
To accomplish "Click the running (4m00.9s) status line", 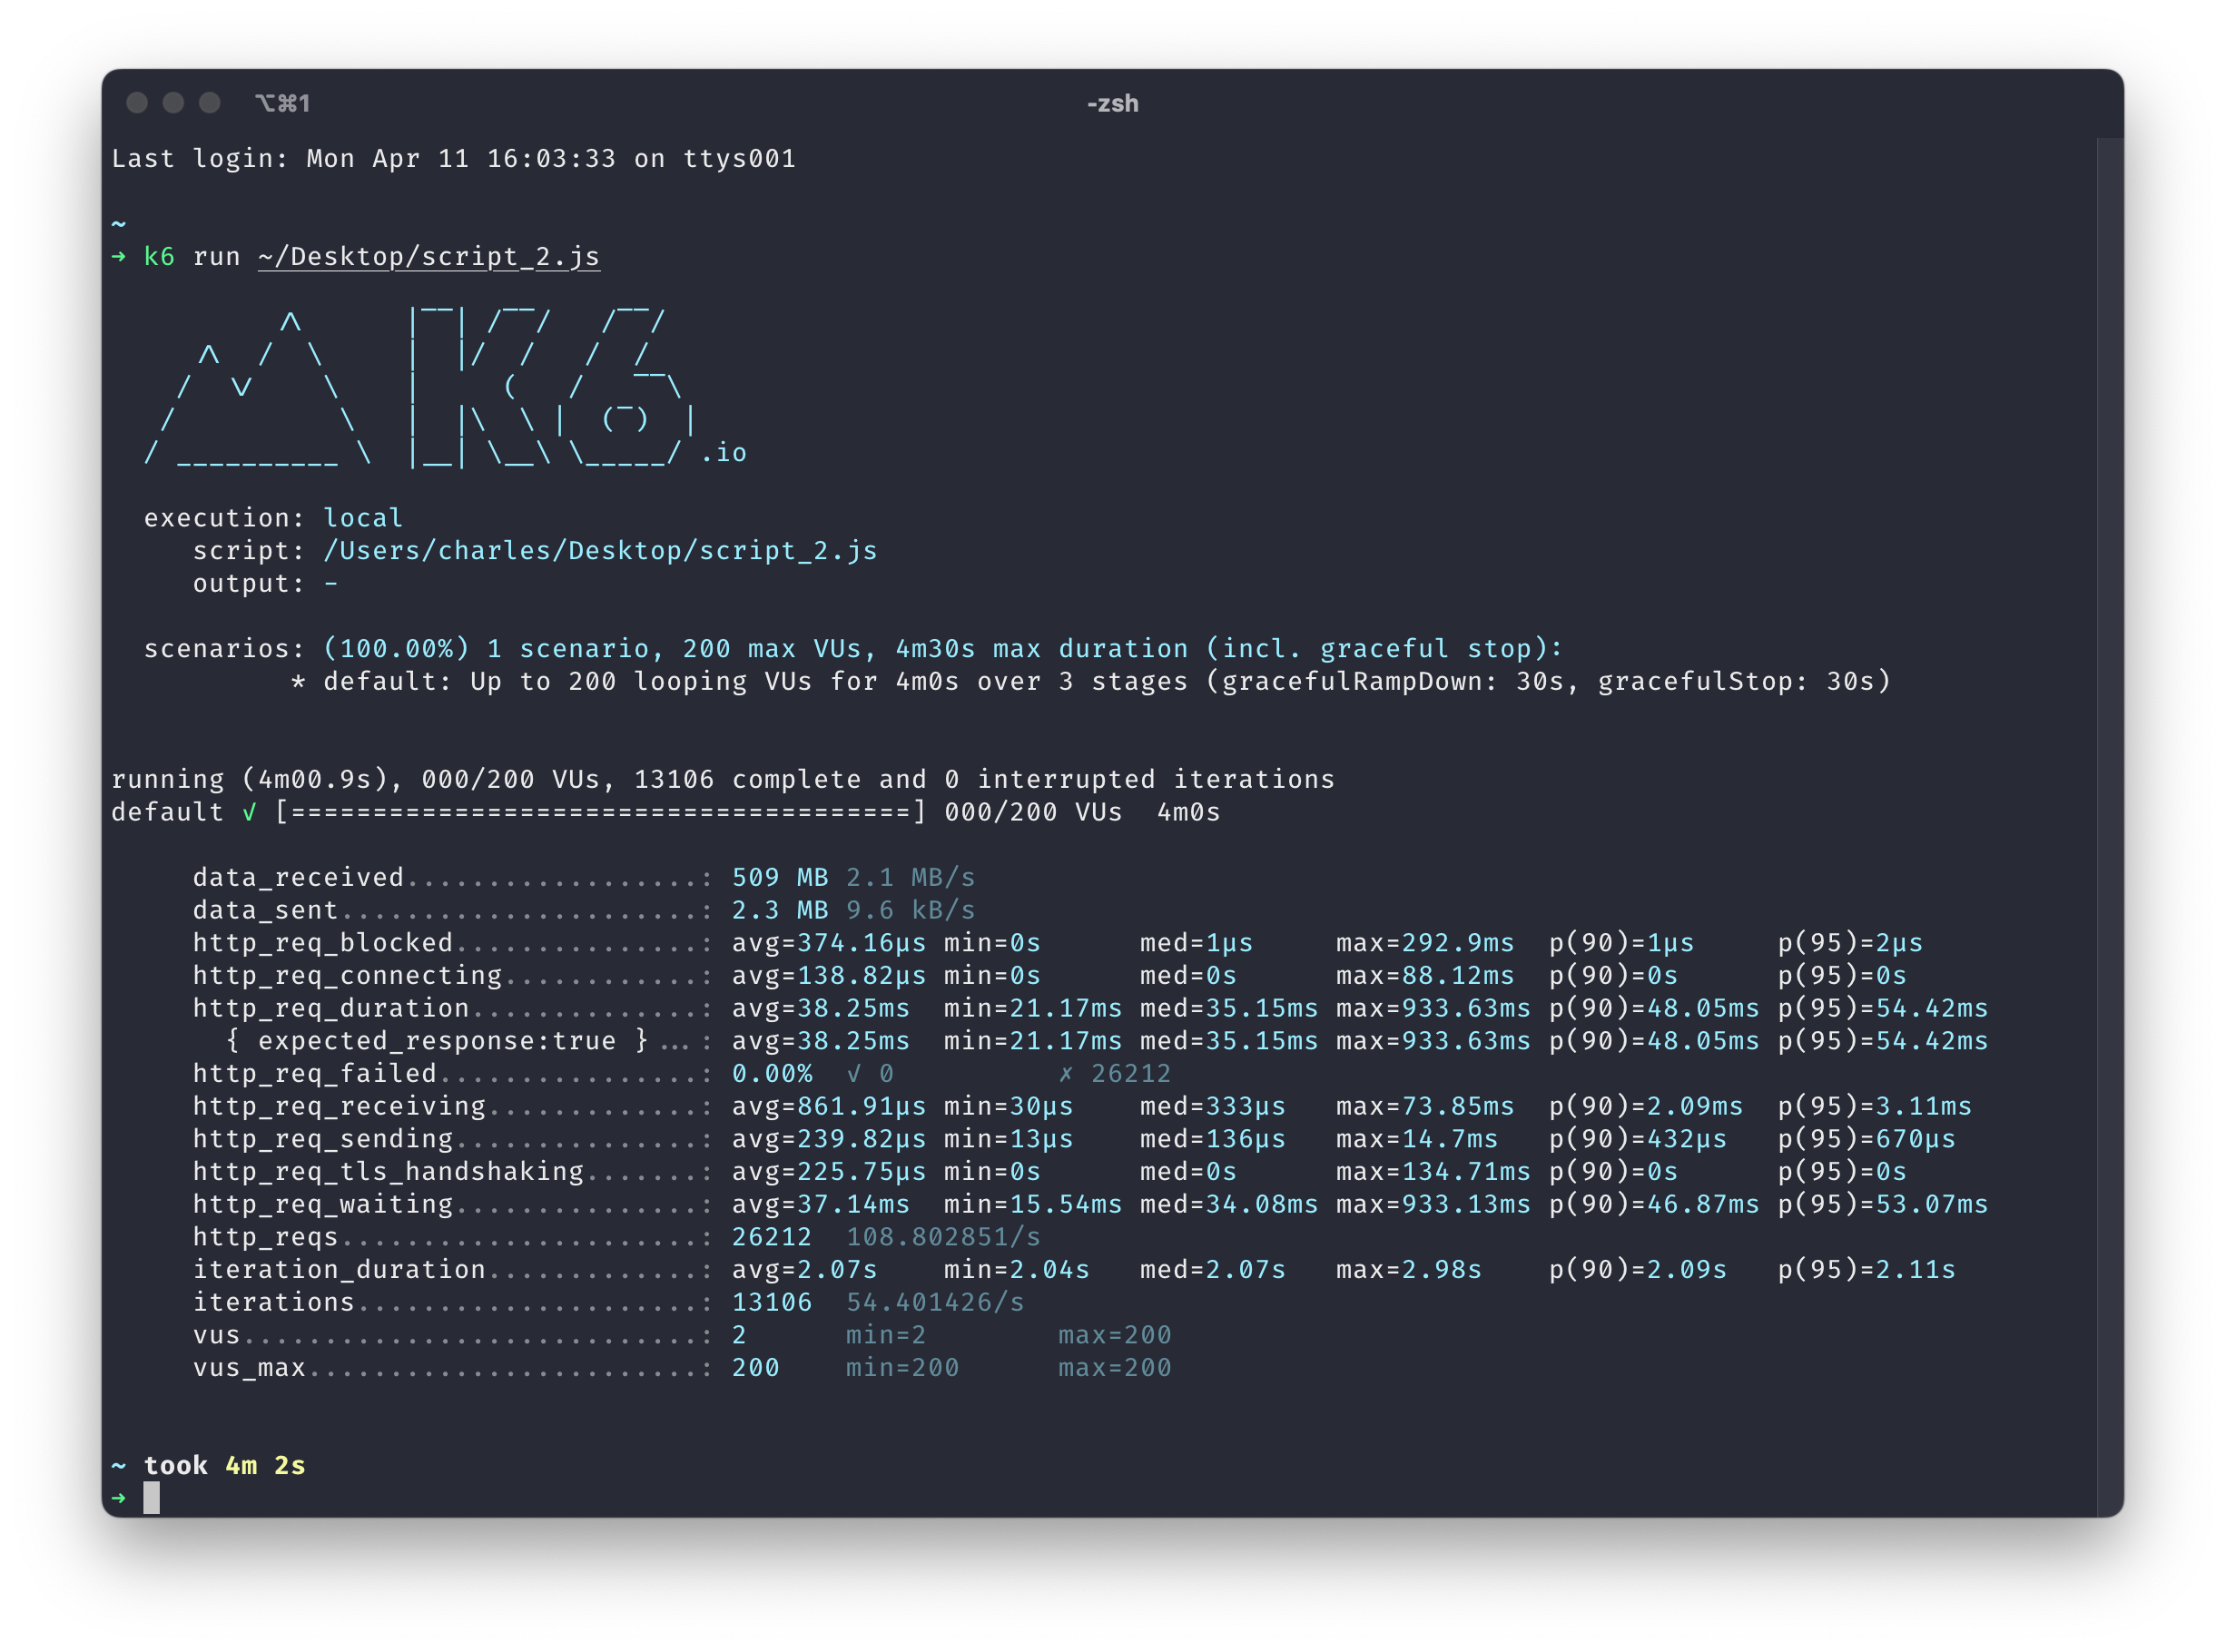I will 723,780.
